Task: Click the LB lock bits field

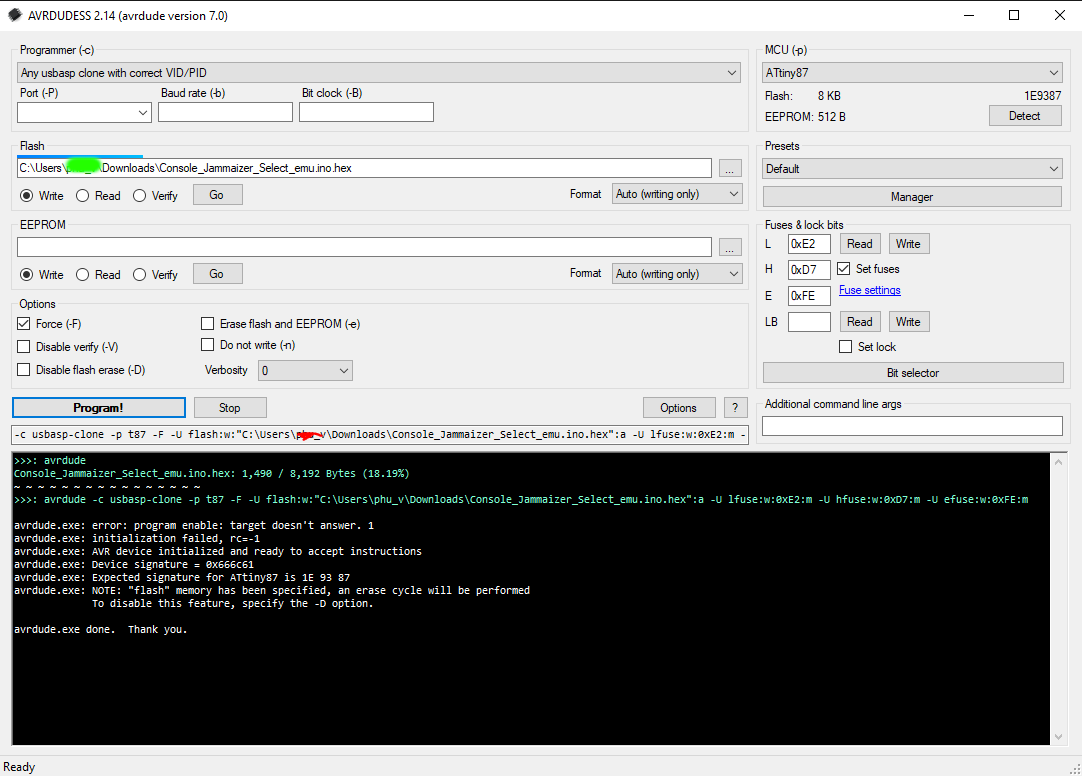Action: 809,321
